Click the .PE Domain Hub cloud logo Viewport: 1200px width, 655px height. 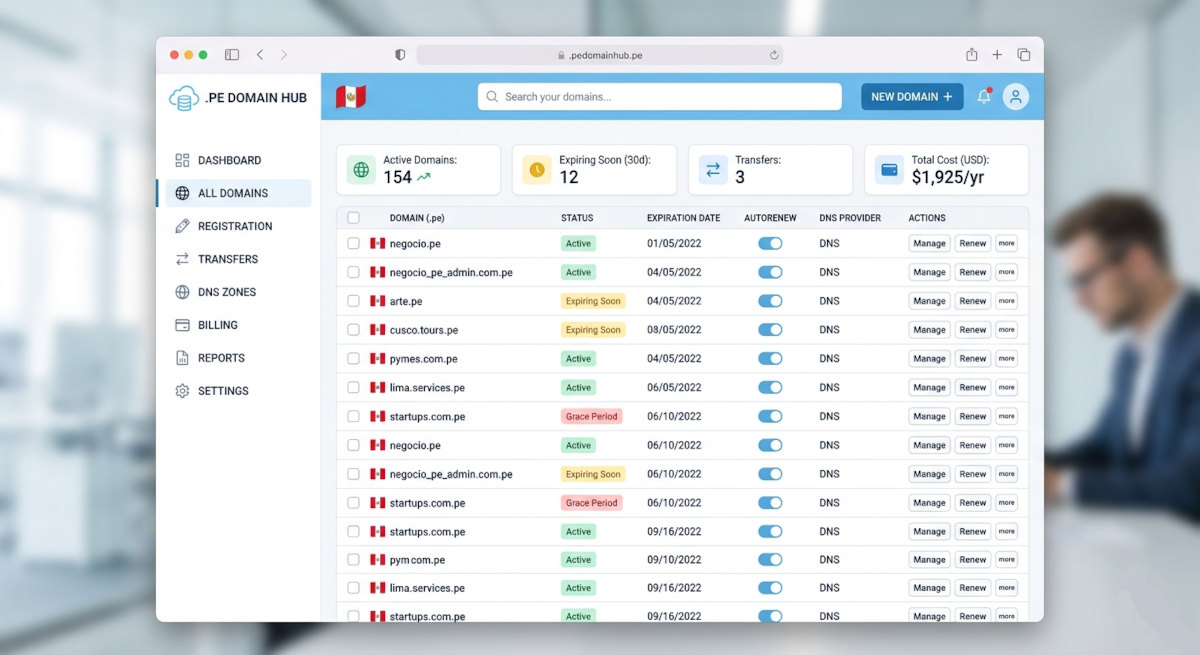pos(184,98)
